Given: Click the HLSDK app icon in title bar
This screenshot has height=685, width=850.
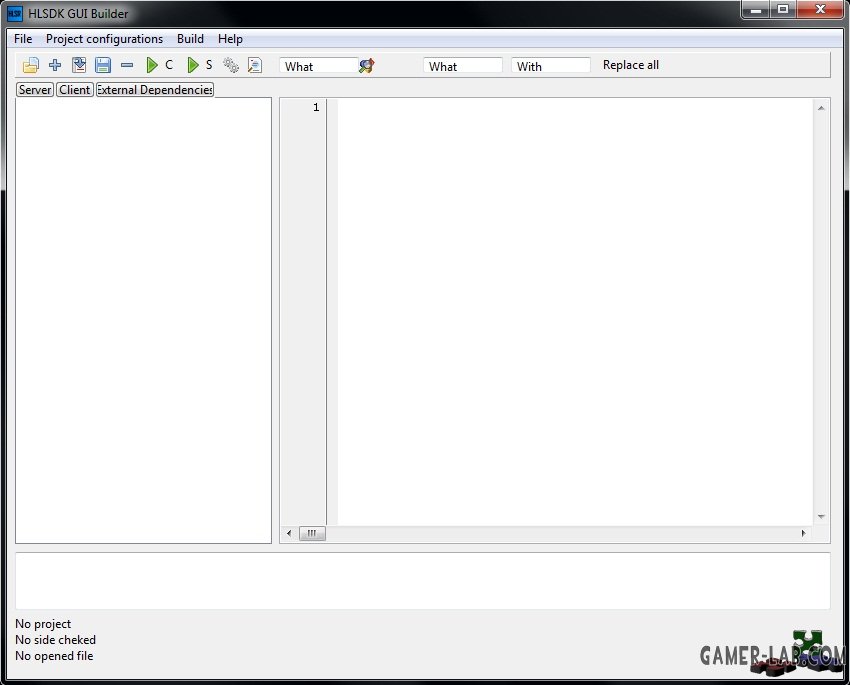Looking at the screenshot, I should click(15, 14).
